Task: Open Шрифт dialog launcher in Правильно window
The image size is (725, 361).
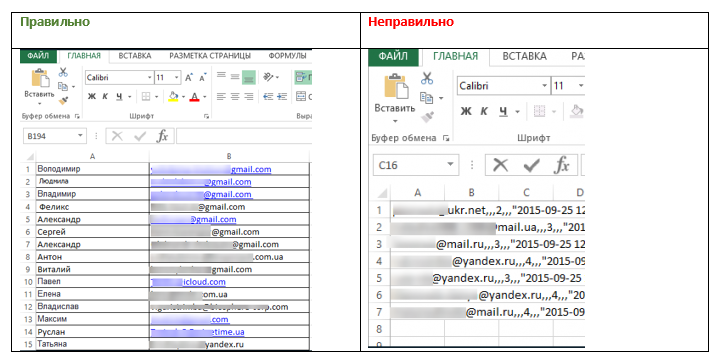Action: coord(206,116)
